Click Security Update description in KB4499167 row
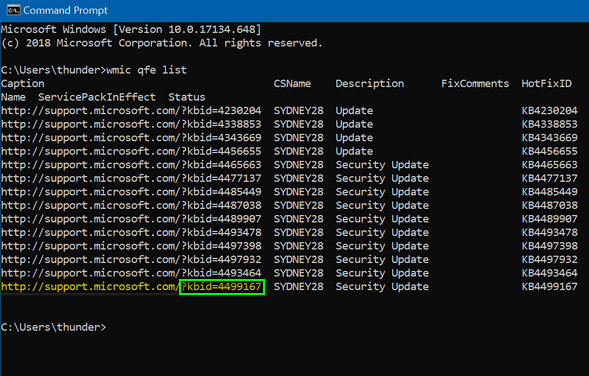Image resolution: width=589 pixels, height=376 pixels. [382, 286]
